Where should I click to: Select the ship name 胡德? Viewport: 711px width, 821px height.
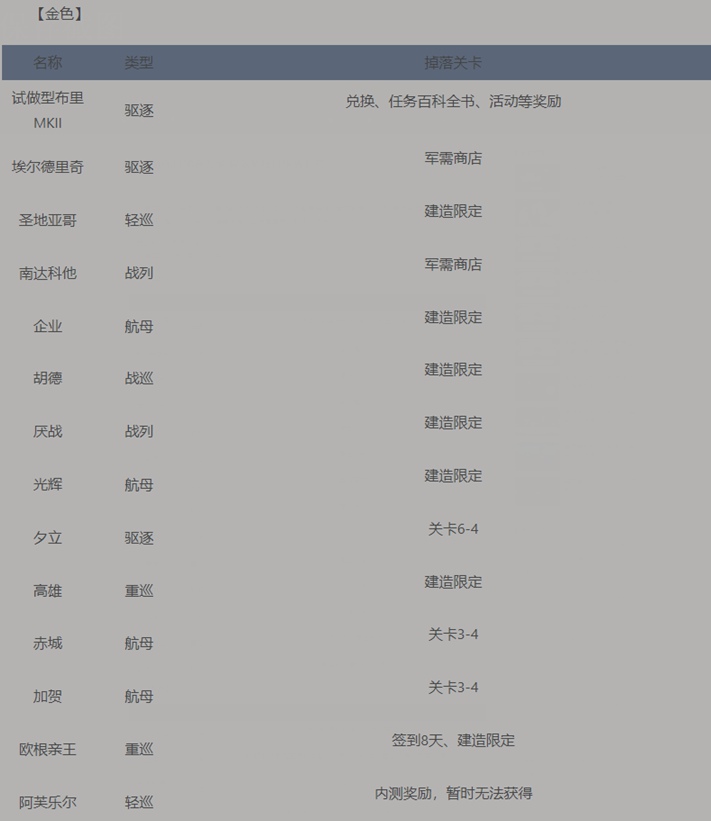pyautogui.click(x=48, y=378)
